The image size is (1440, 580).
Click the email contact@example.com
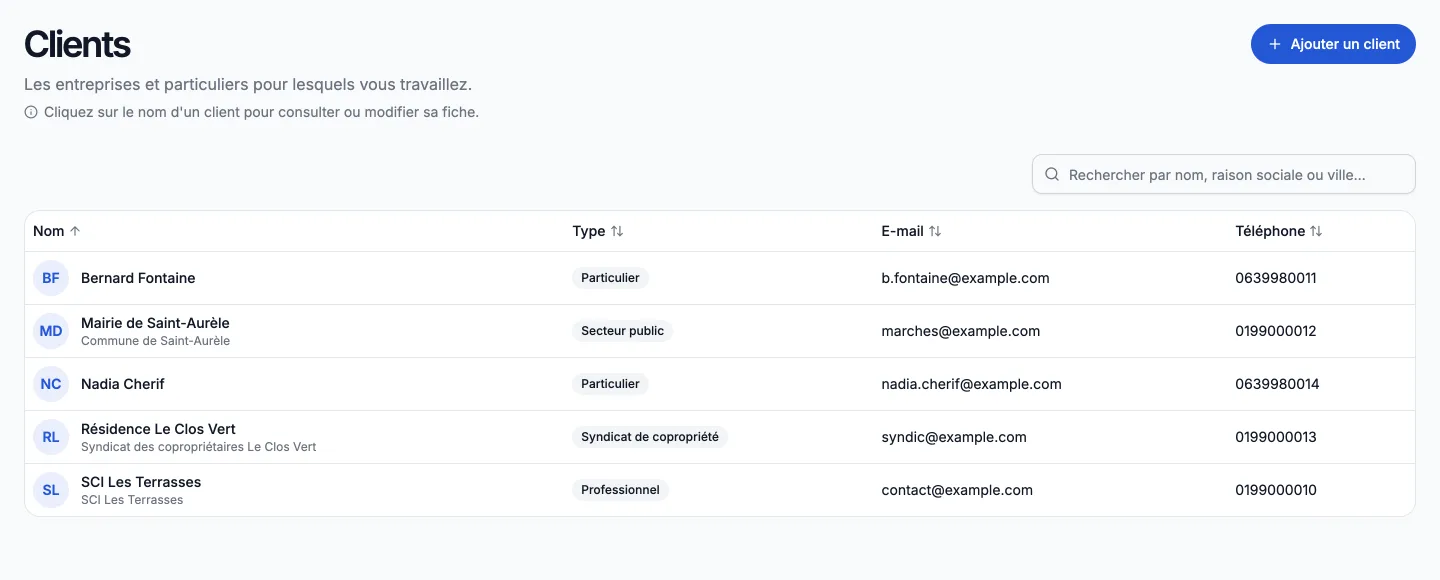coord(957,490)
